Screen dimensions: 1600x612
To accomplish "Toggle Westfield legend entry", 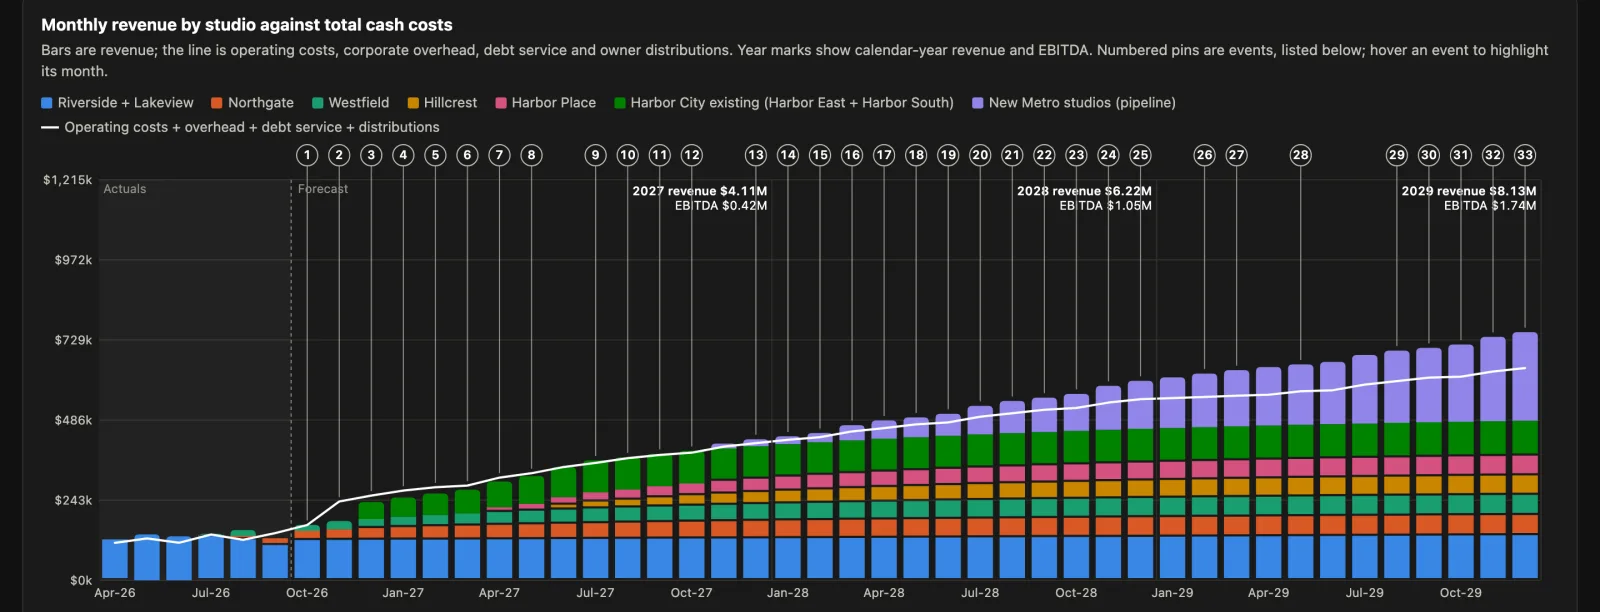I will pos(351,103).
